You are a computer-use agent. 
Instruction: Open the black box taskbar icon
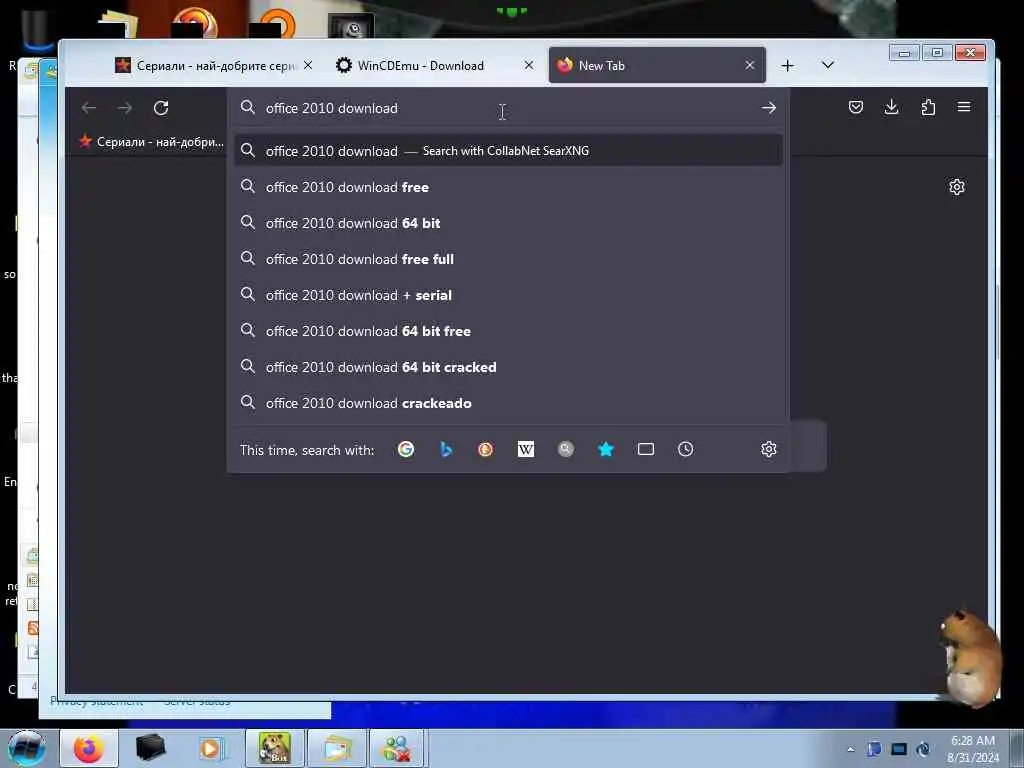[x=150, y=748]
